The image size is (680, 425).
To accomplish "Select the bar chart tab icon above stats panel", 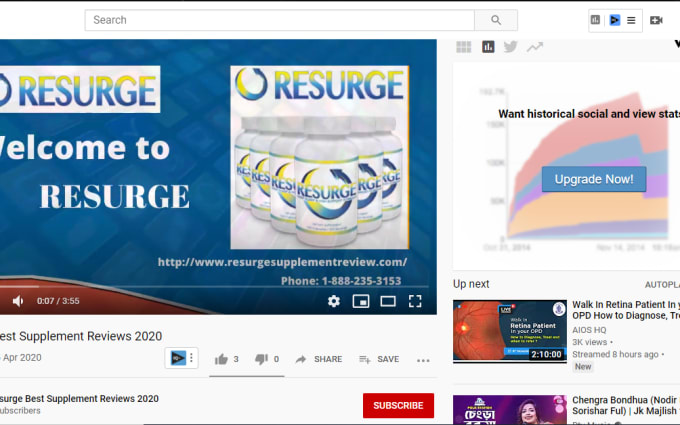I will [x=488, y=47].
